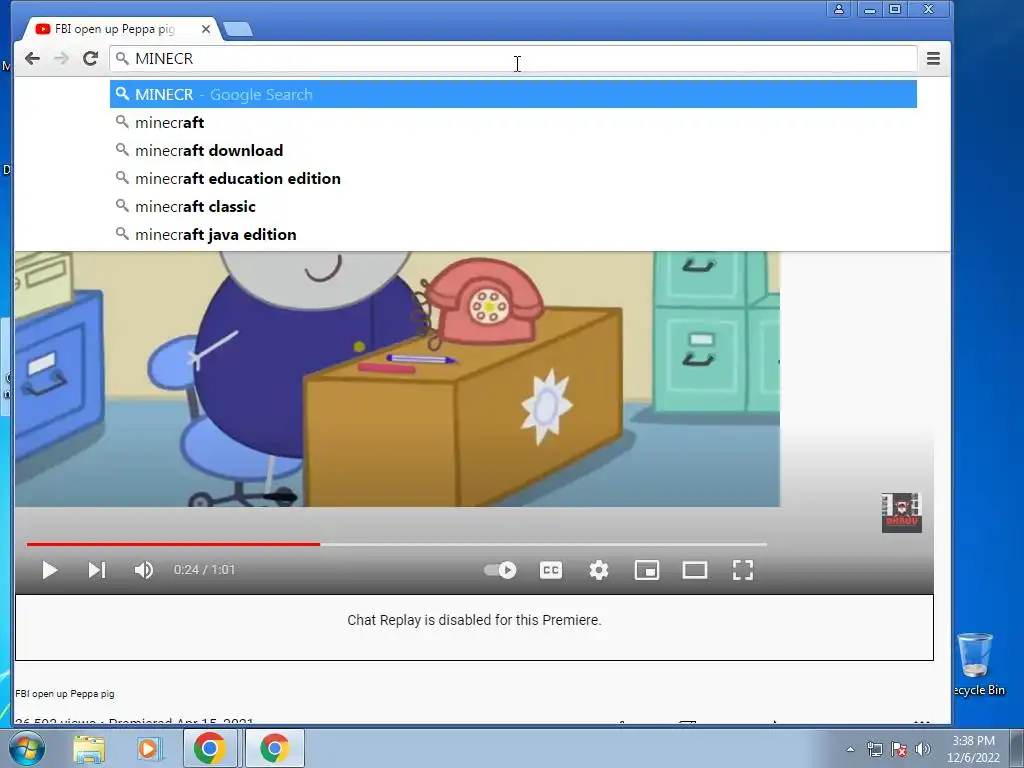Select the Recycle Bin desktop icon
This screenshot has width=1024, height=768.
[977, 664]
